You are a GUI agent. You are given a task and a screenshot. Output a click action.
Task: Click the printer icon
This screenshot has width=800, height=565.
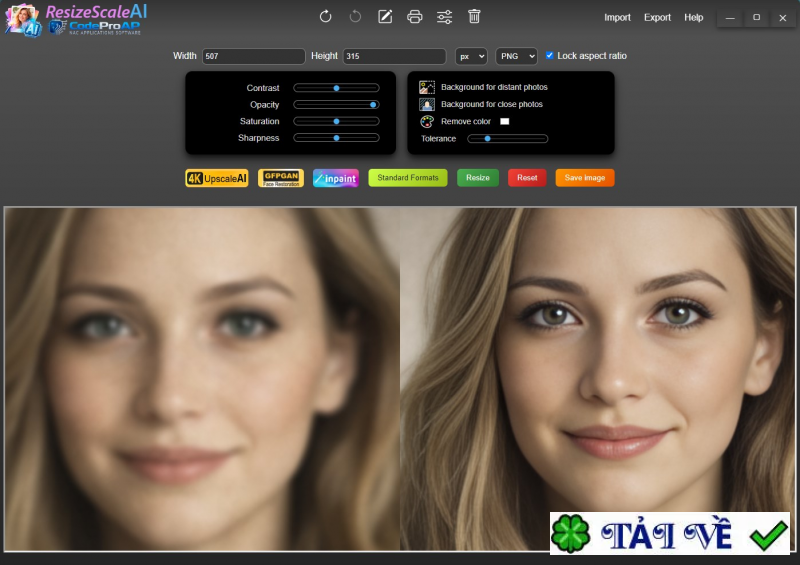414,17
